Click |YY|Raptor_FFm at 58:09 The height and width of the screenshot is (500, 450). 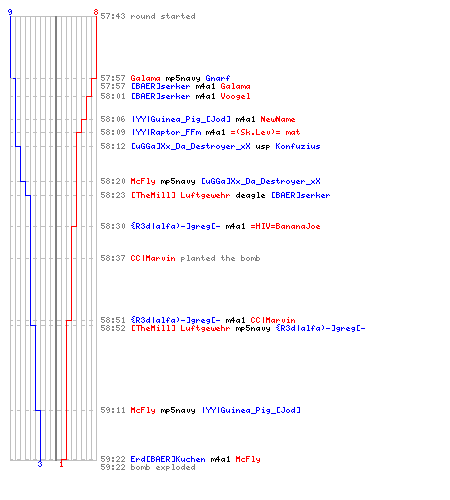click(x=166, y=132)
